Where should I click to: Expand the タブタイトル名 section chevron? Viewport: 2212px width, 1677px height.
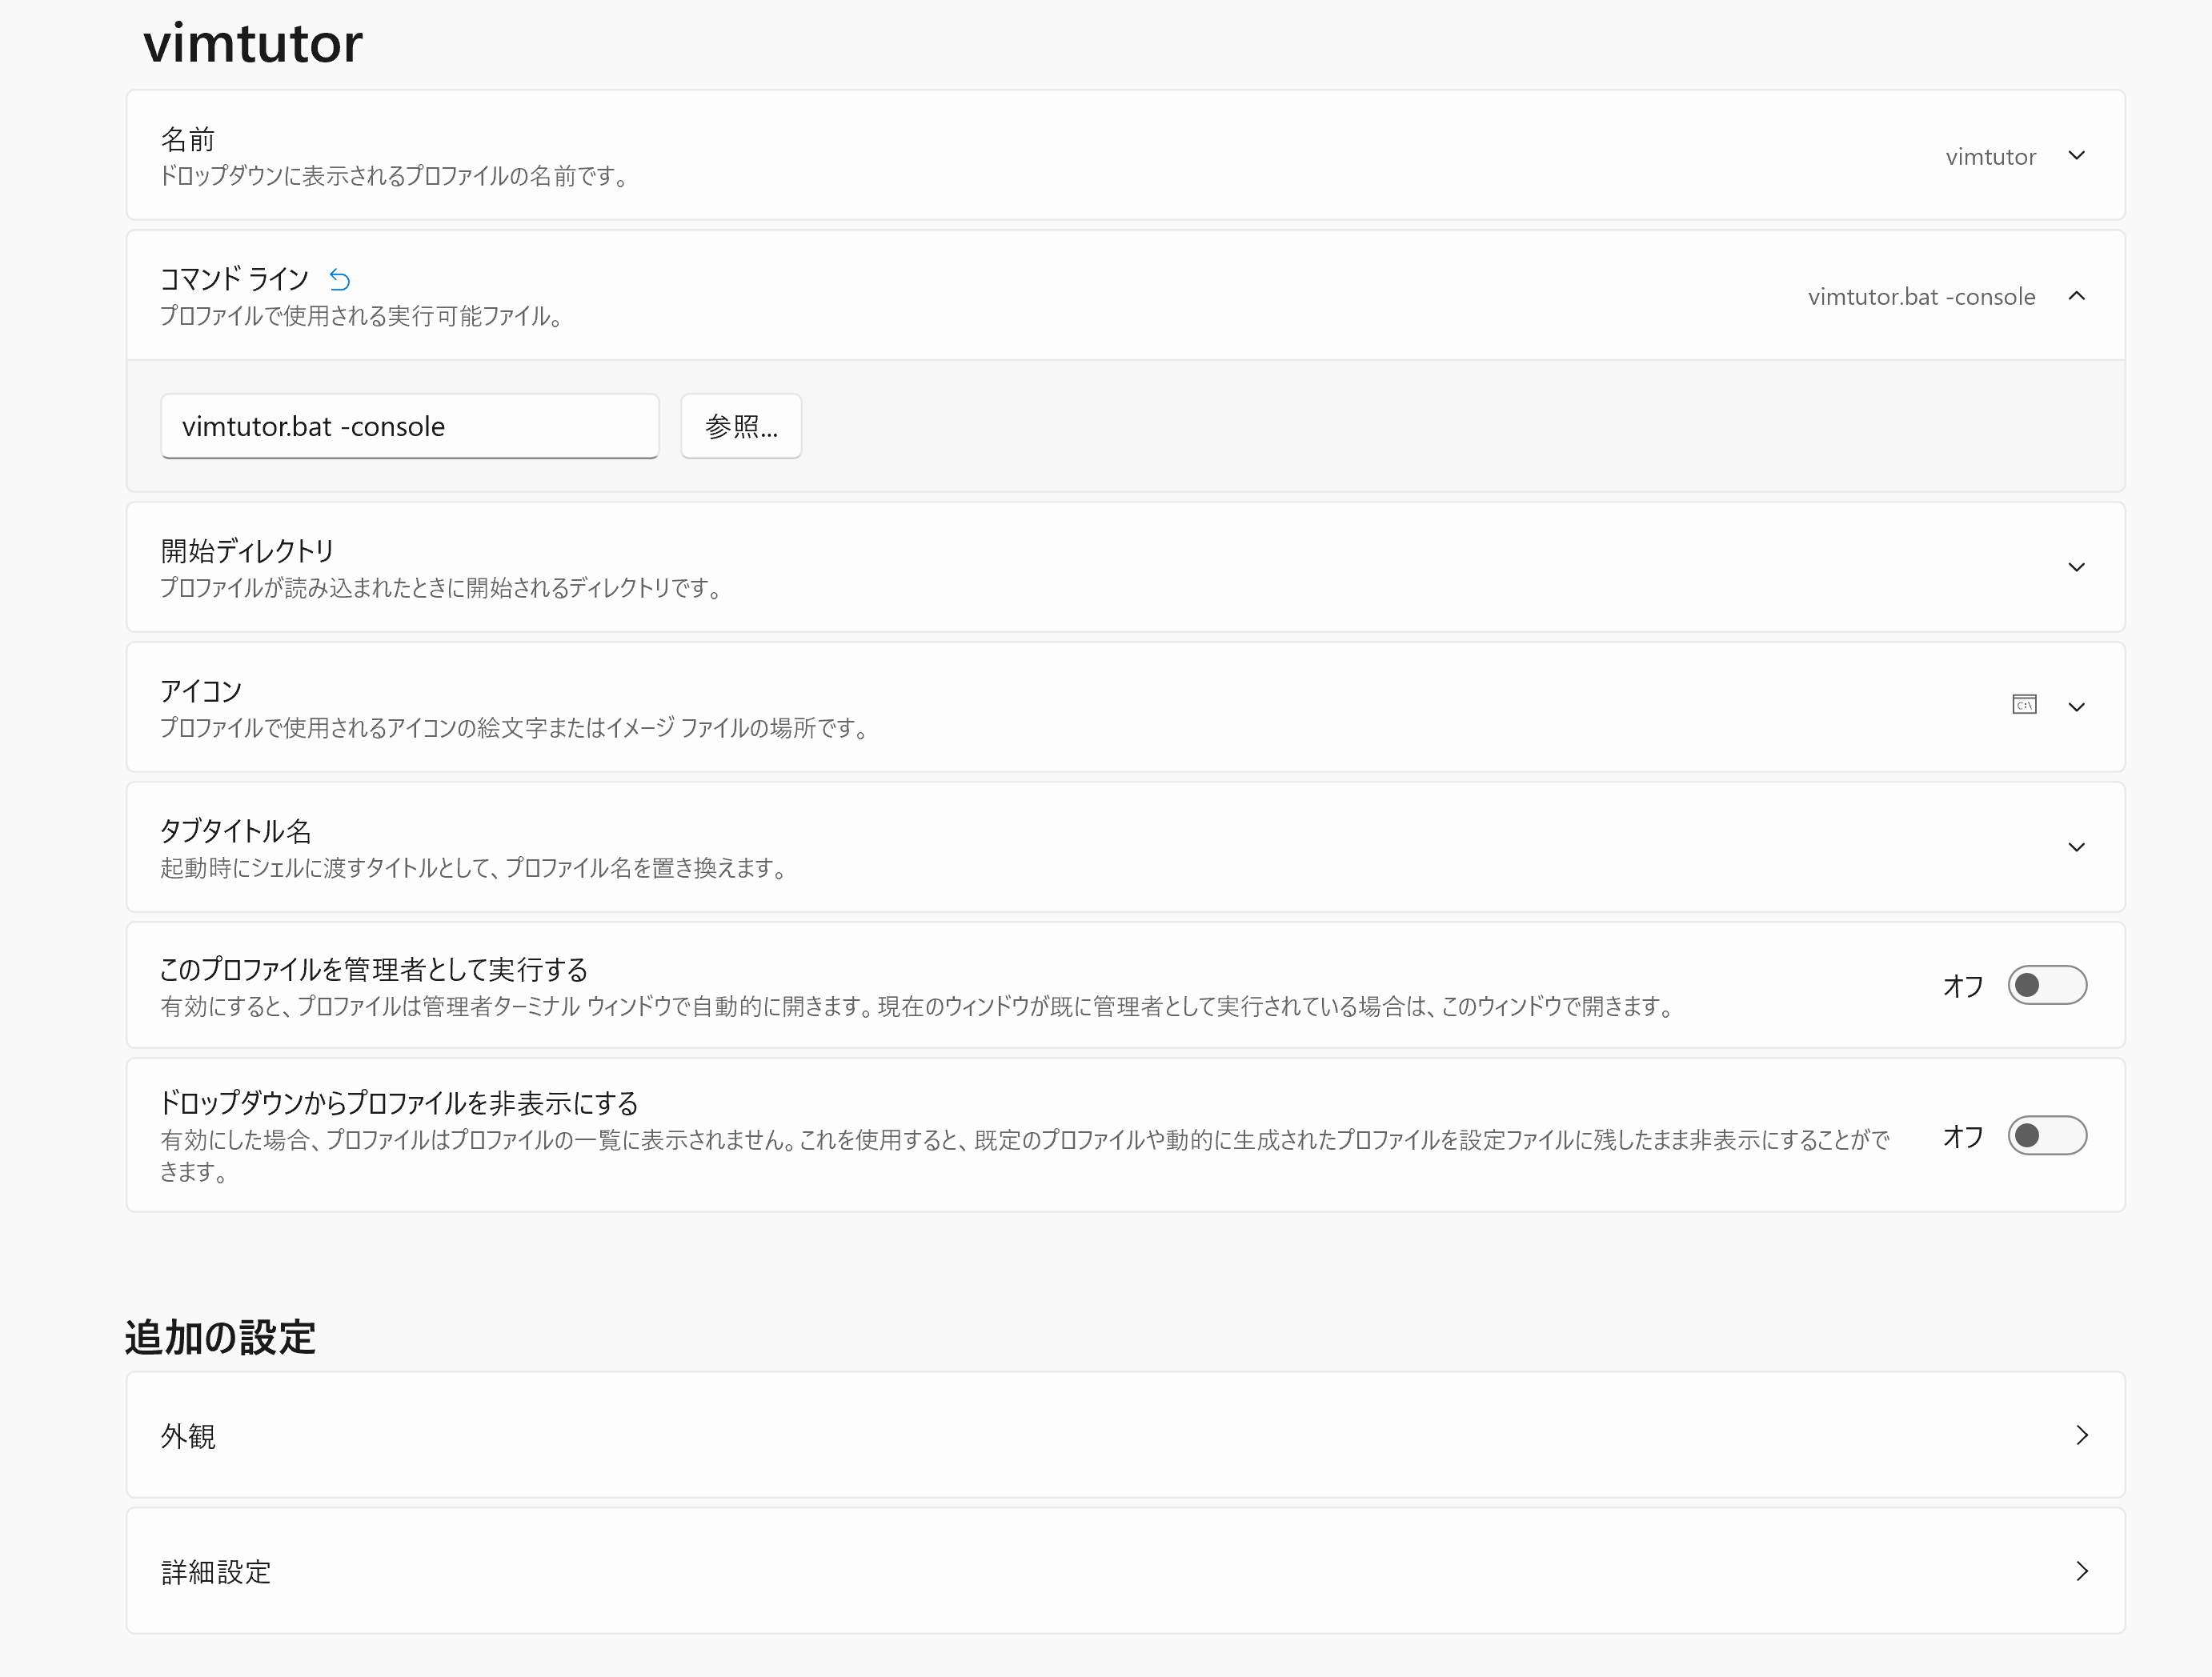pyautogui.click(x=2077, y=846)
